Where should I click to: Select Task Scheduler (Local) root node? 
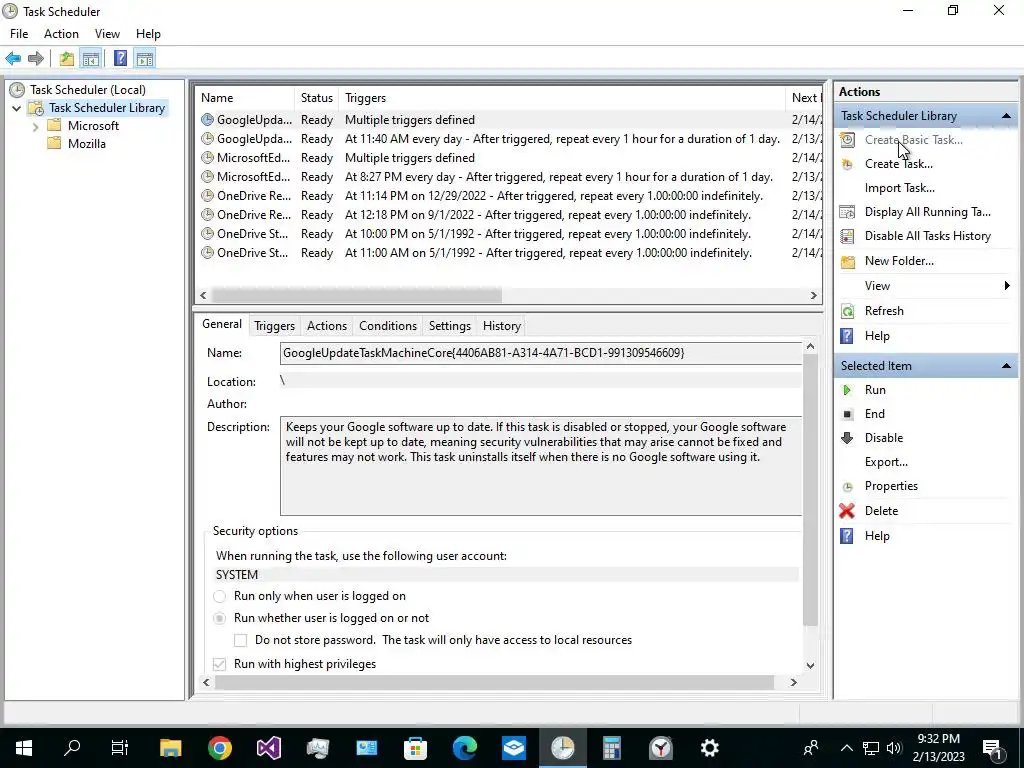[88, 90]
